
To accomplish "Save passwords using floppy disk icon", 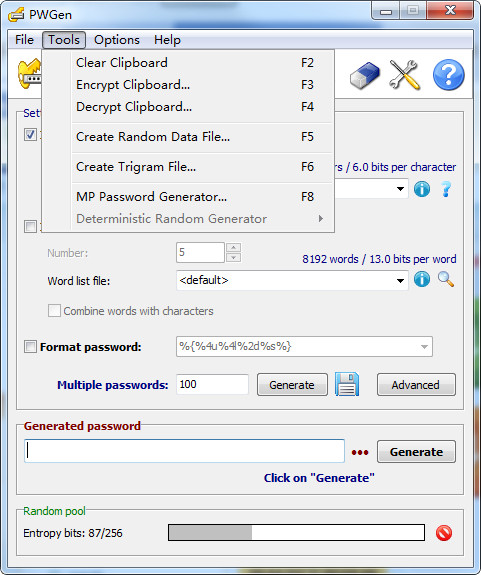I will [347, 384].
